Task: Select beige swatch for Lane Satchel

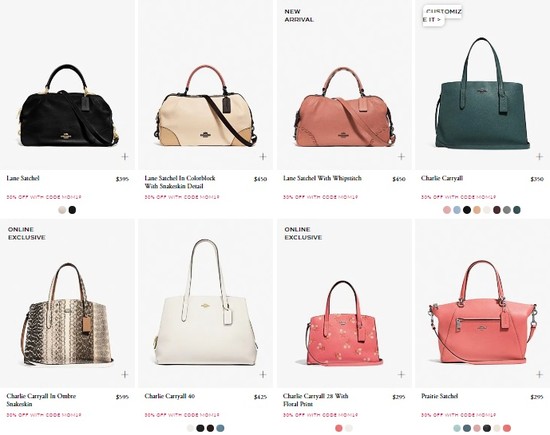Action: [x=62, y=210]
